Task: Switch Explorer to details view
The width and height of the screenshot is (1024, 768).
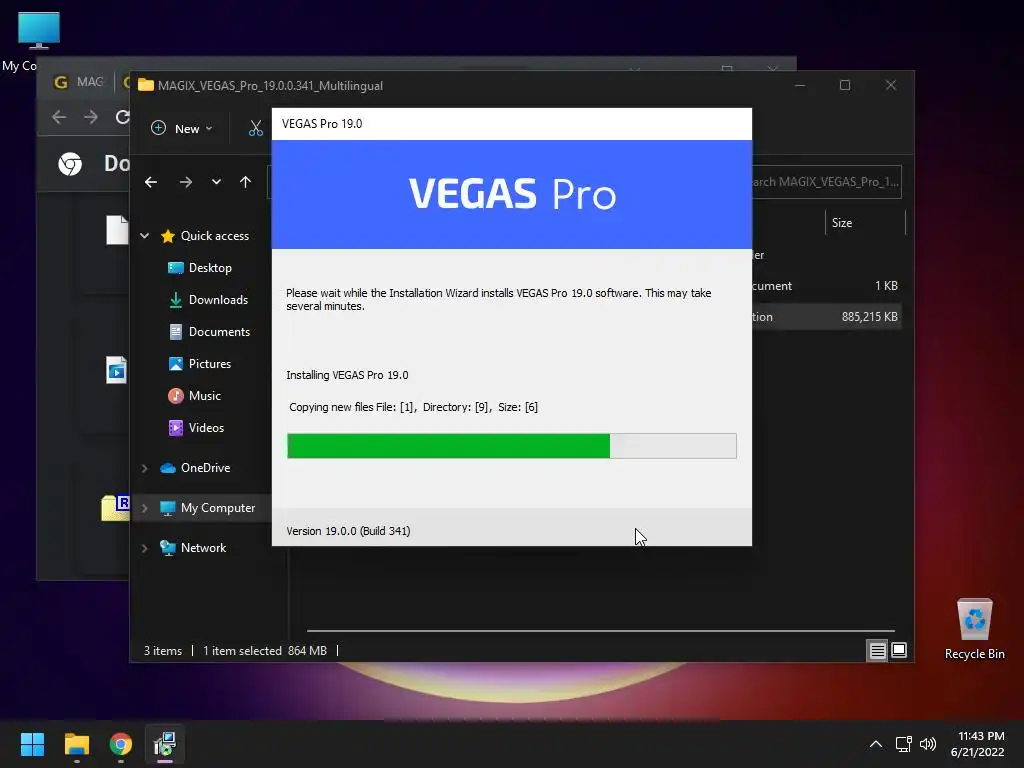Action: coord(877,650)
